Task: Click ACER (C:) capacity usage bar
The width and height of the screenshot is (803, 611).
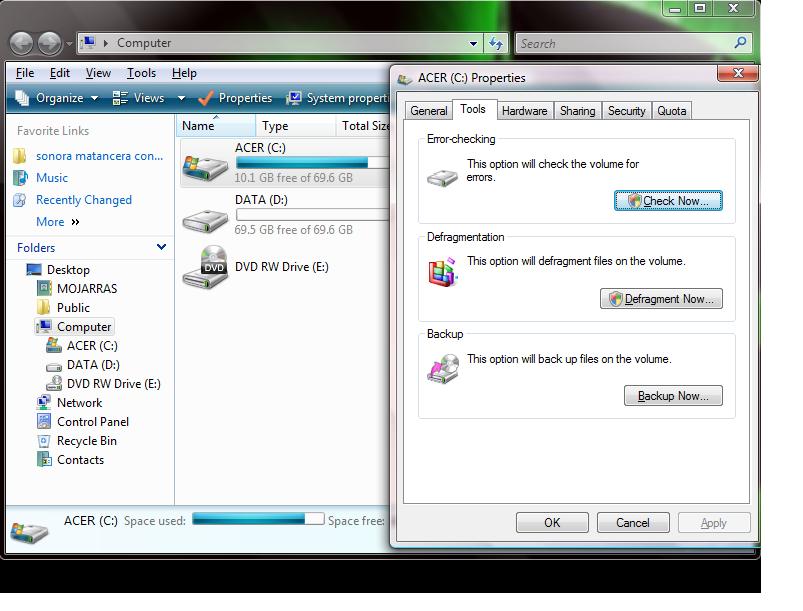Action: coord(313,163)
